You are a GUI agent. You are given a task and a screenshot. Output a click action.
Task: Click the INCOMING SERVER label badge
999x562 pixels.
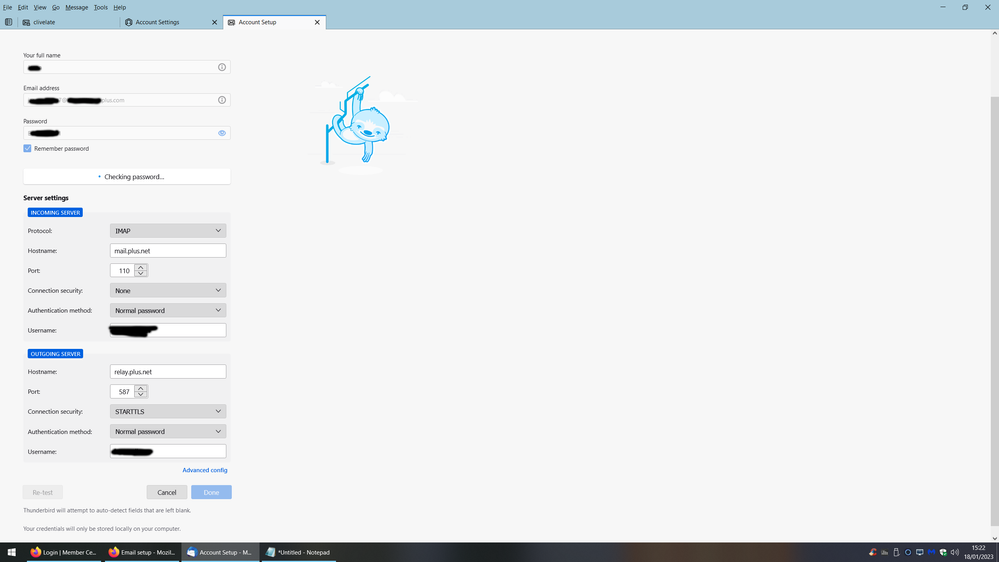(x=55, y=213)
